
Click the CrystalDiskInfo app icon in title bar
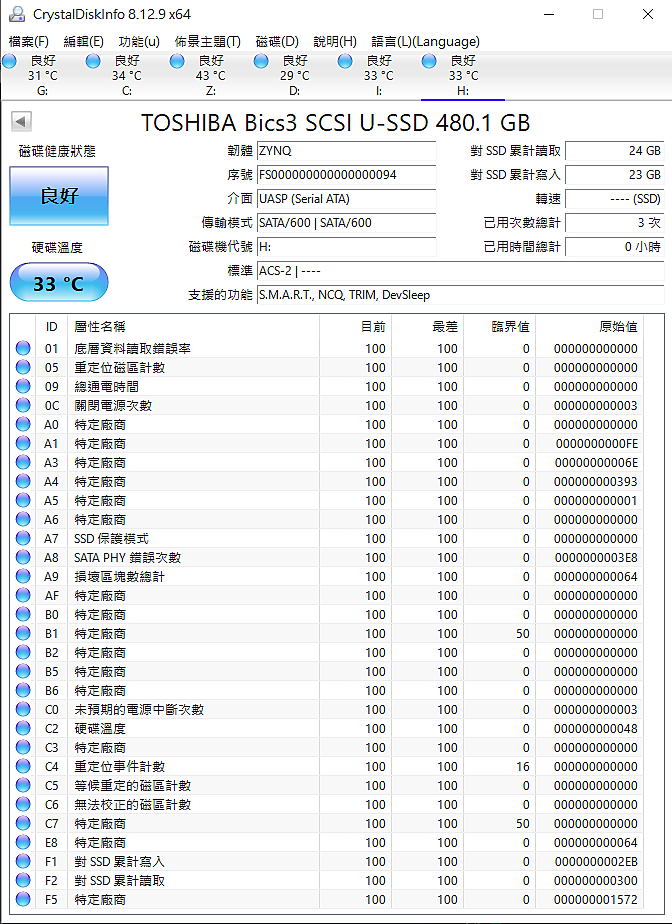point(17,14)
